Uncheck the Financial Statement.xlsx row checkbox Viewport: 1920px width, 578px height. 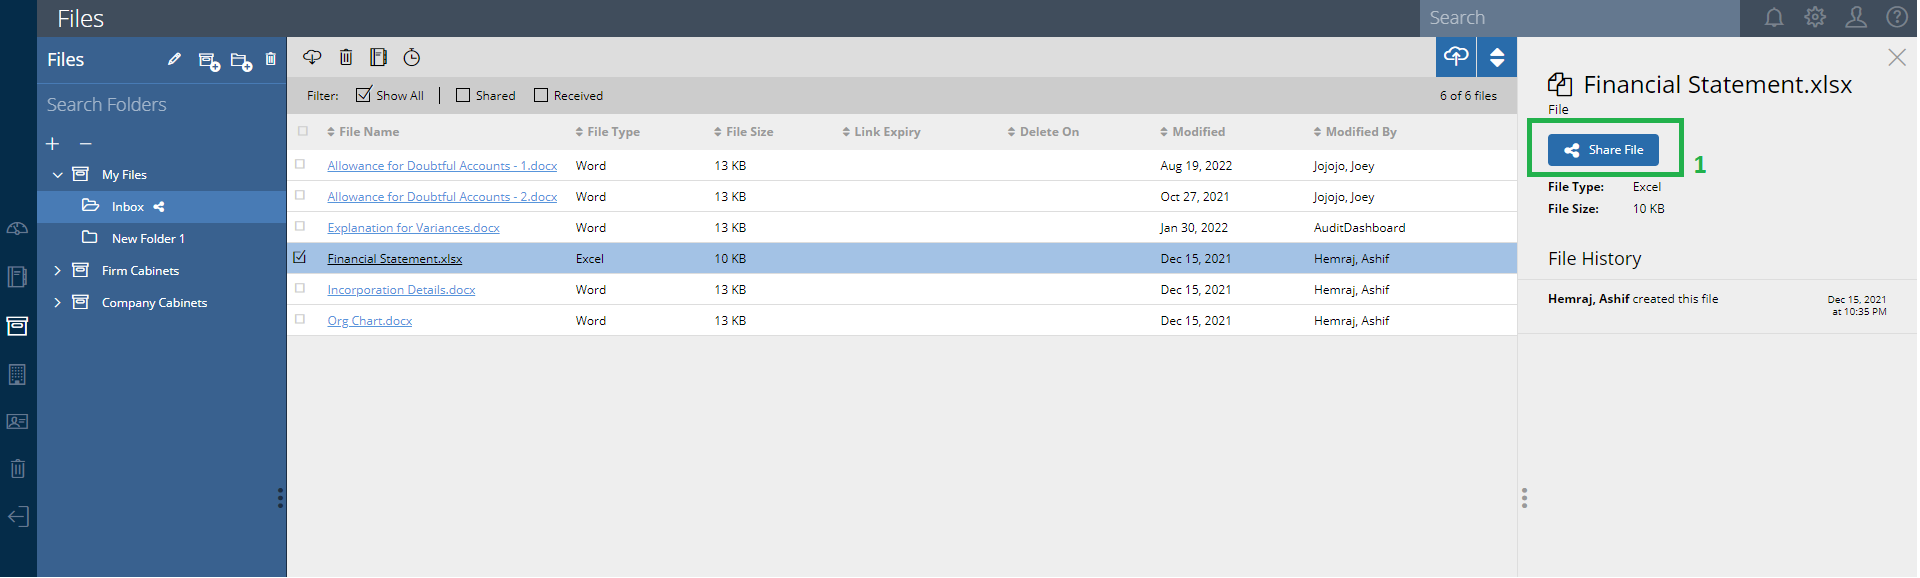(x=300, y=258)
